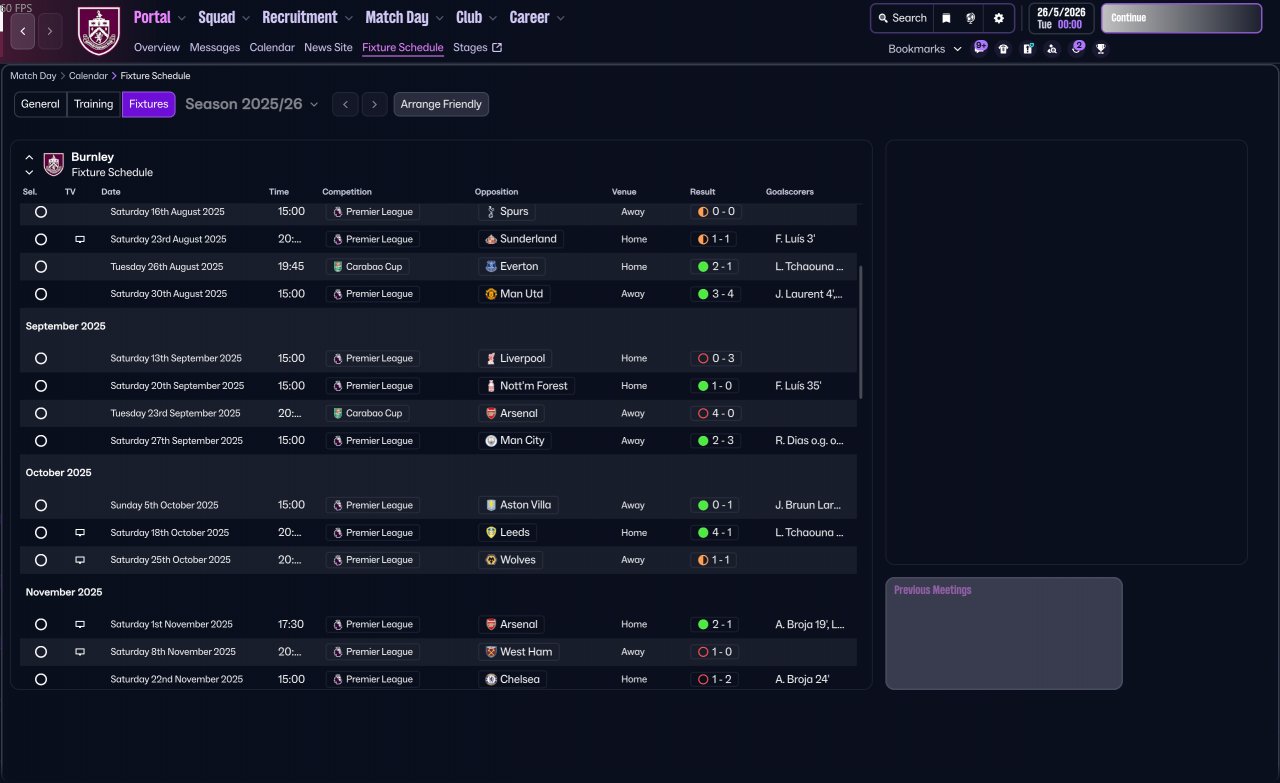Click the shirt icon in bookmarks bar
Screen dimensions: 1280x783
pos(1003,48)
